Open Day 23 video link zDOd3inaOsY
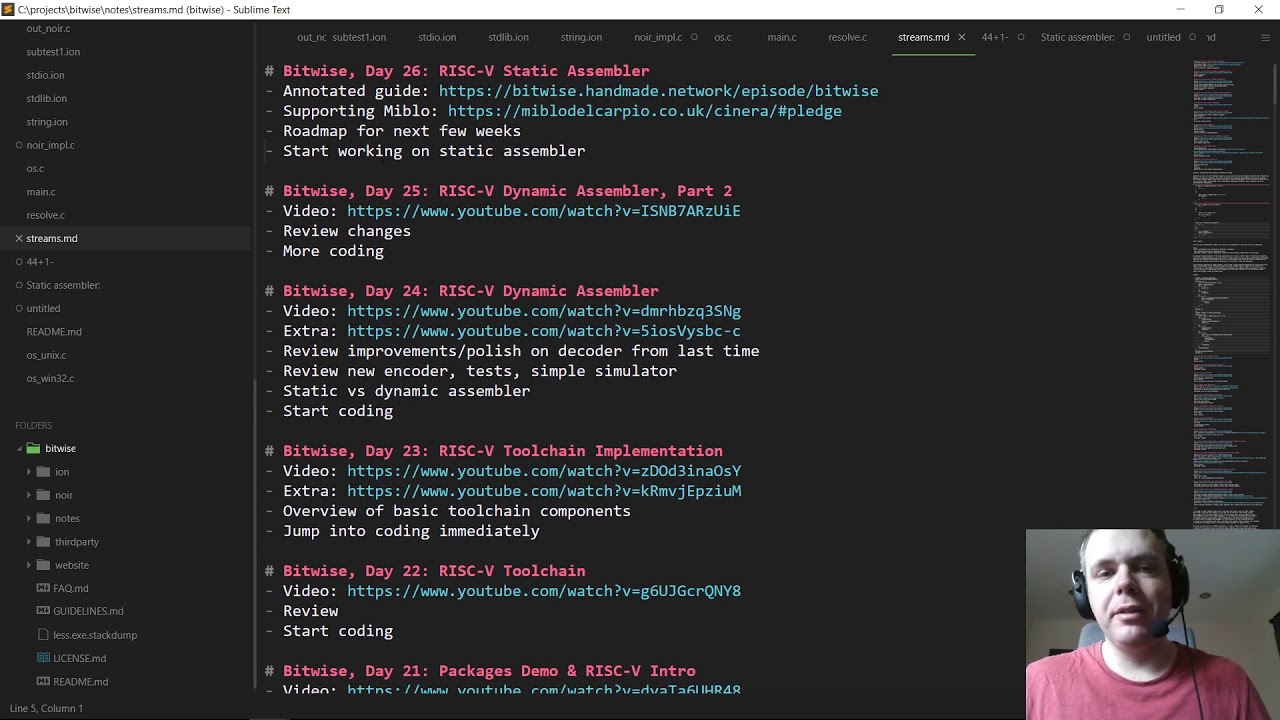Image resolution: width=1280 pixels, height=720 pixels. pos(544,471)
